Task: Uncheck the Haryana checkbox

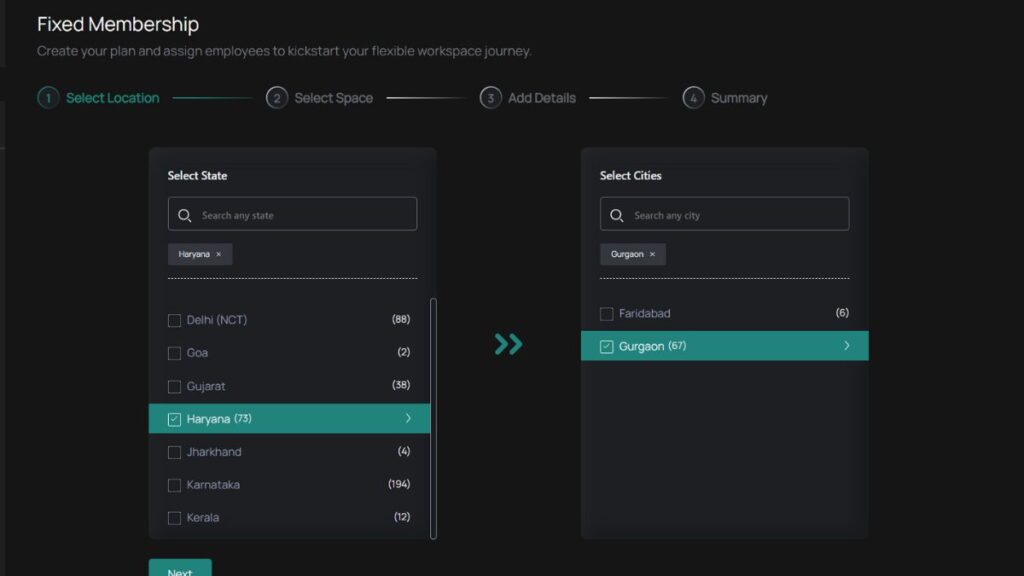Action: click(x=174, y=419)
